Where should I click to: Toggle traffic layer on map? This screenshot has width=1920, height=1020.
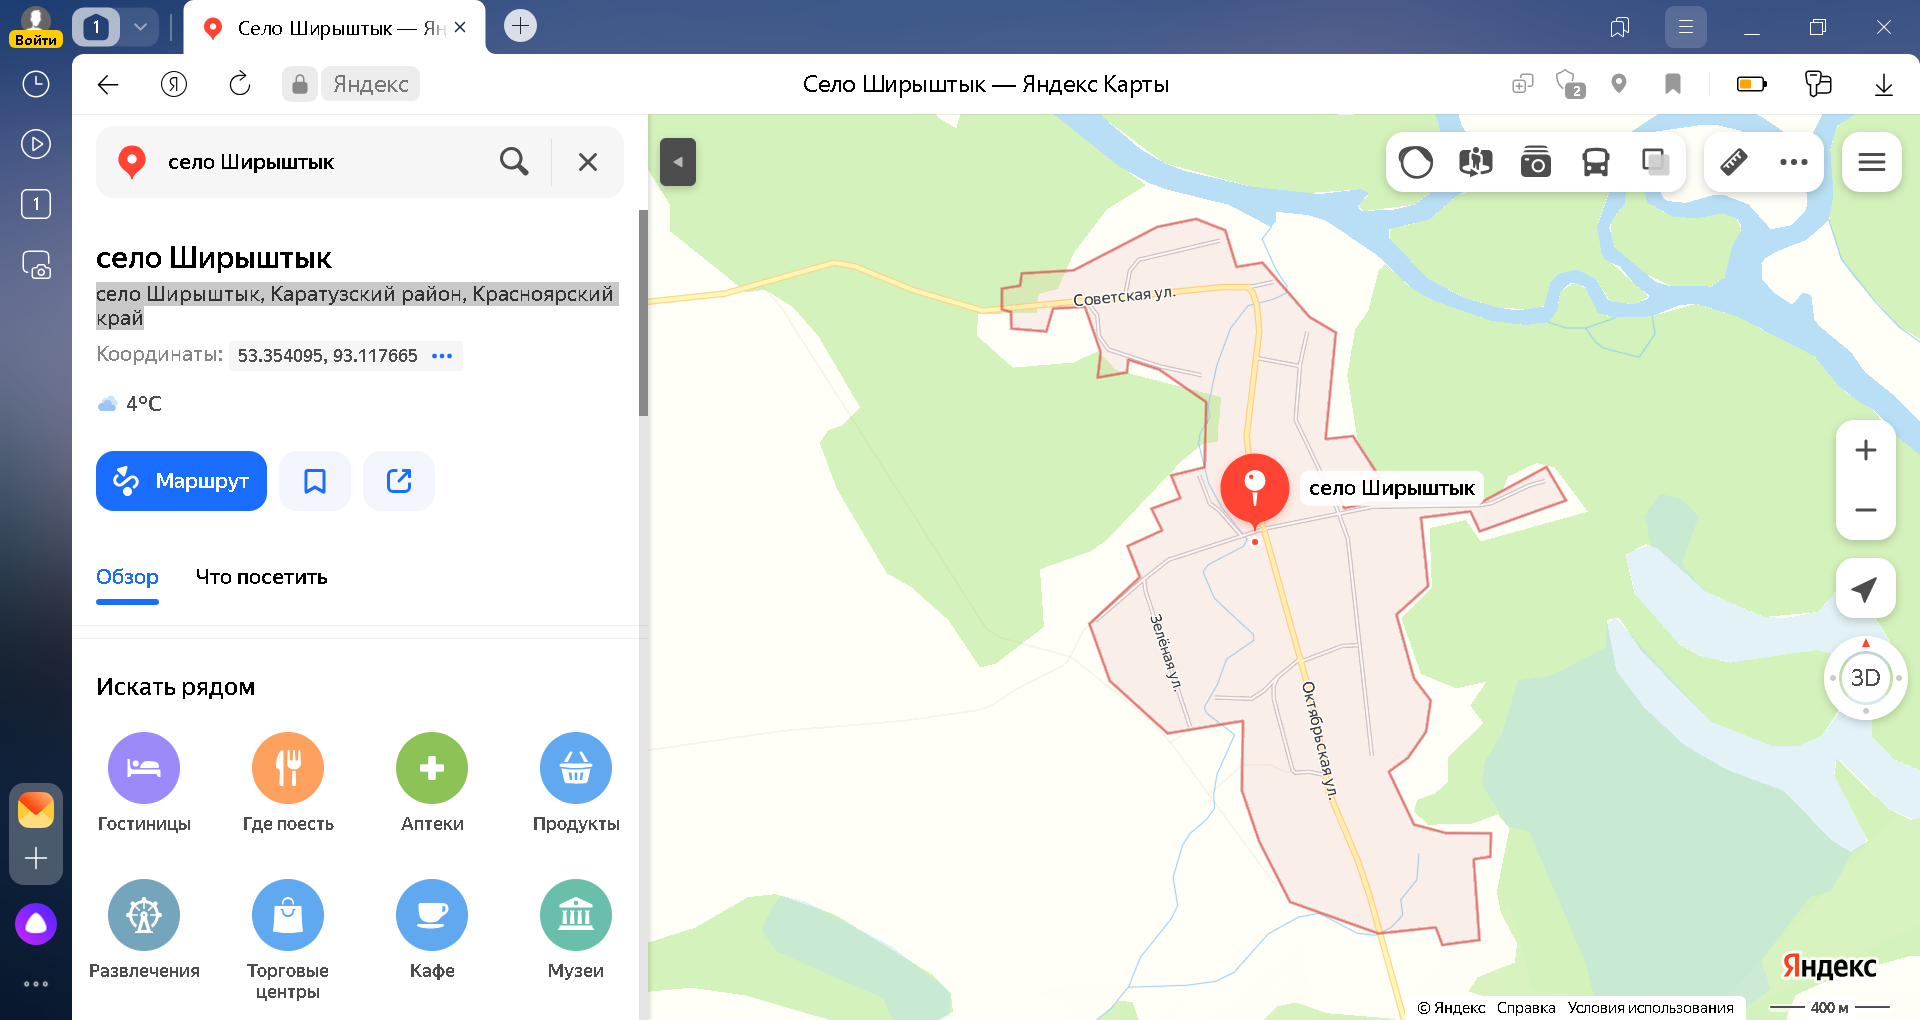click(x=1416, y=162)
